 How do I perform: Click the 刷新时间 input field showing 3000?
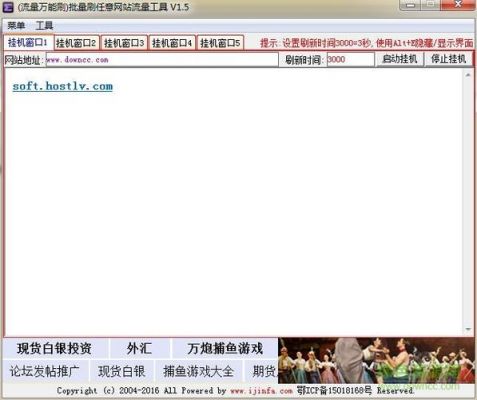click(350, 60)
